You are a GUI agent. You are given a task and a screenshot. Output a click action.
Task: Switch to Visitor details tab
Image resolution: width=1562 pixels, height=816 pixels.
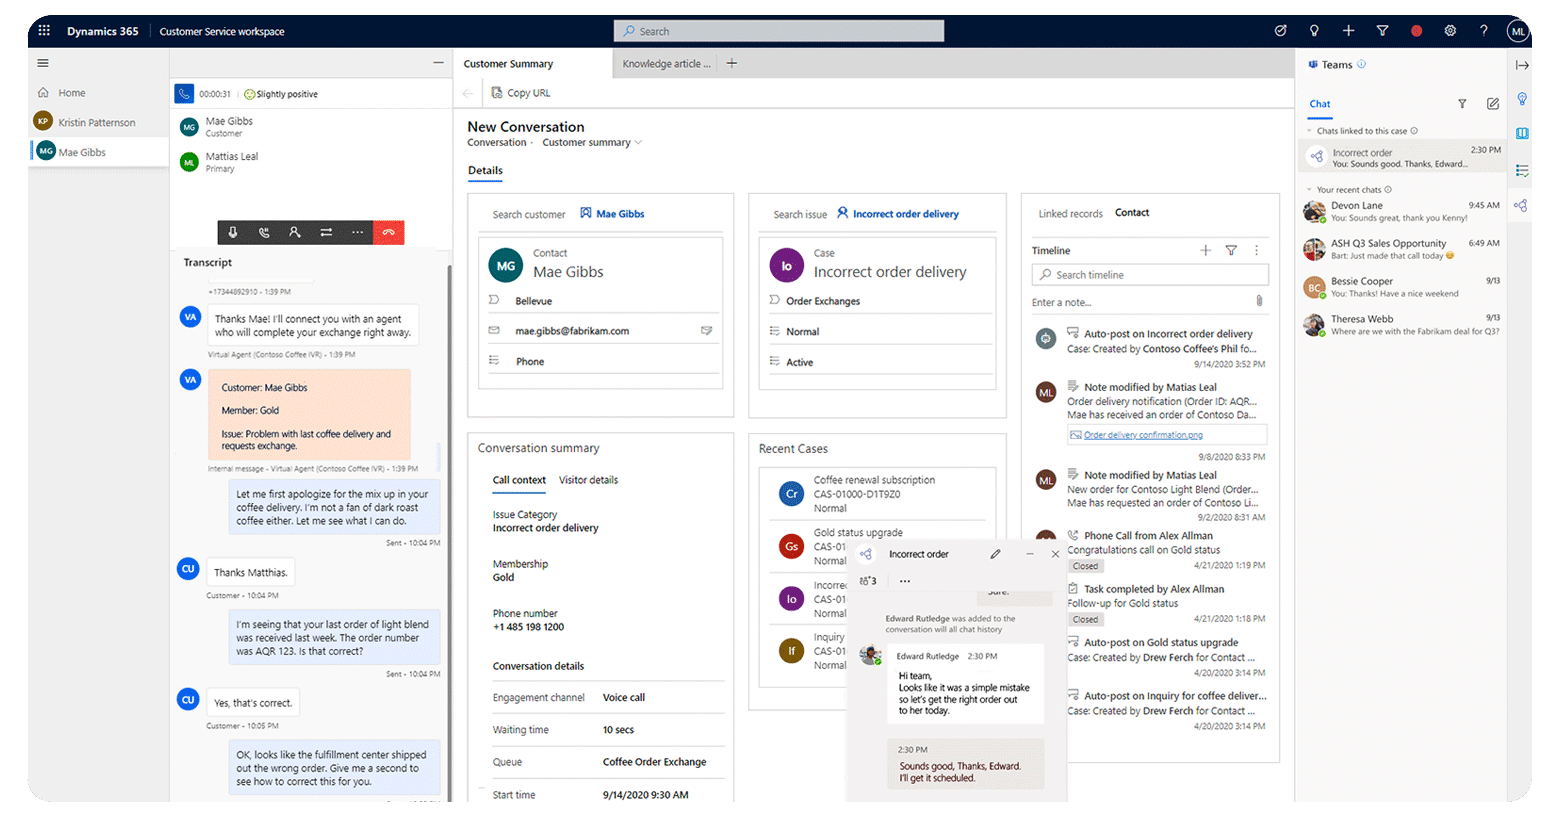[588, 480]
